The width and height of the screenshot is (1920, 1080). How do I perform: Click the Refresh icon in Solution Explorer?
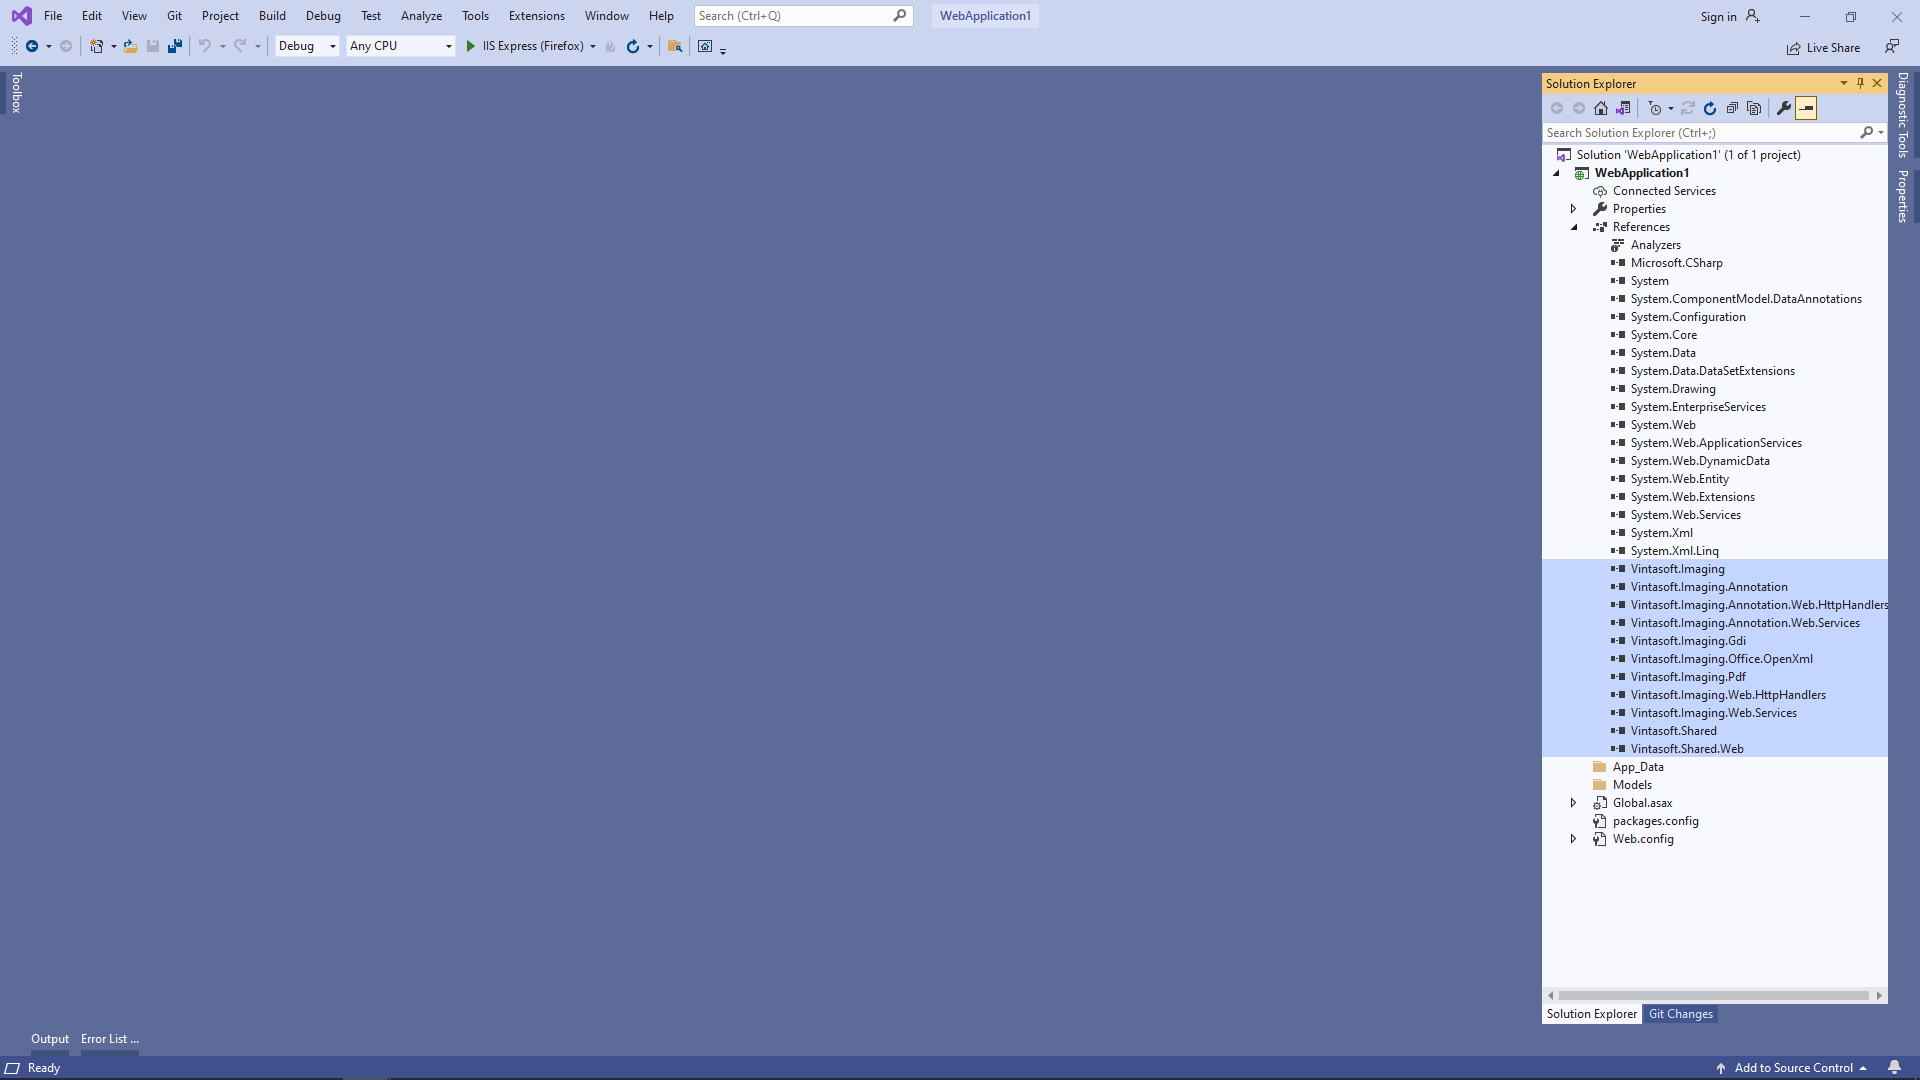(x=1710, y=108)
